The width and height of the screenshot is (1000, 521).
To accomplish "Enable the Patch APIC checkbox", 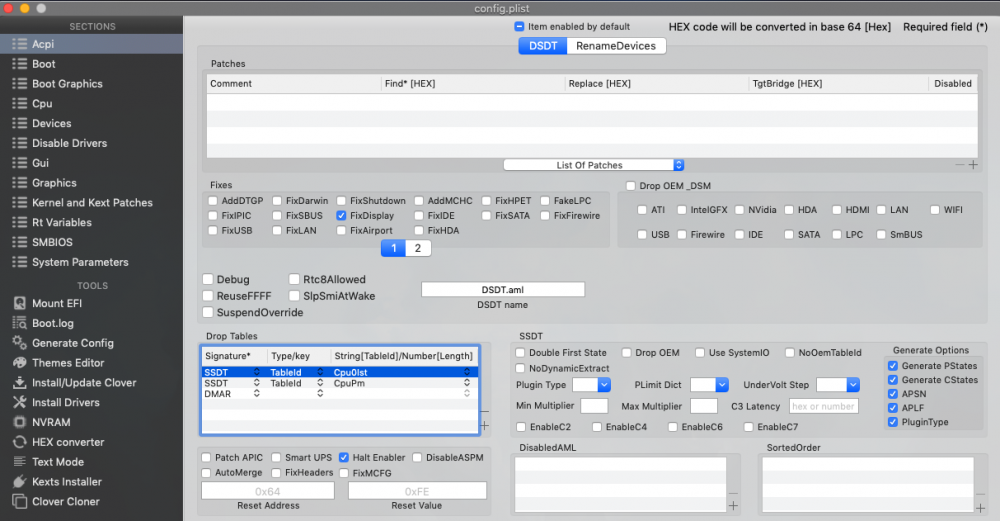I will click(x=206, y=457).
